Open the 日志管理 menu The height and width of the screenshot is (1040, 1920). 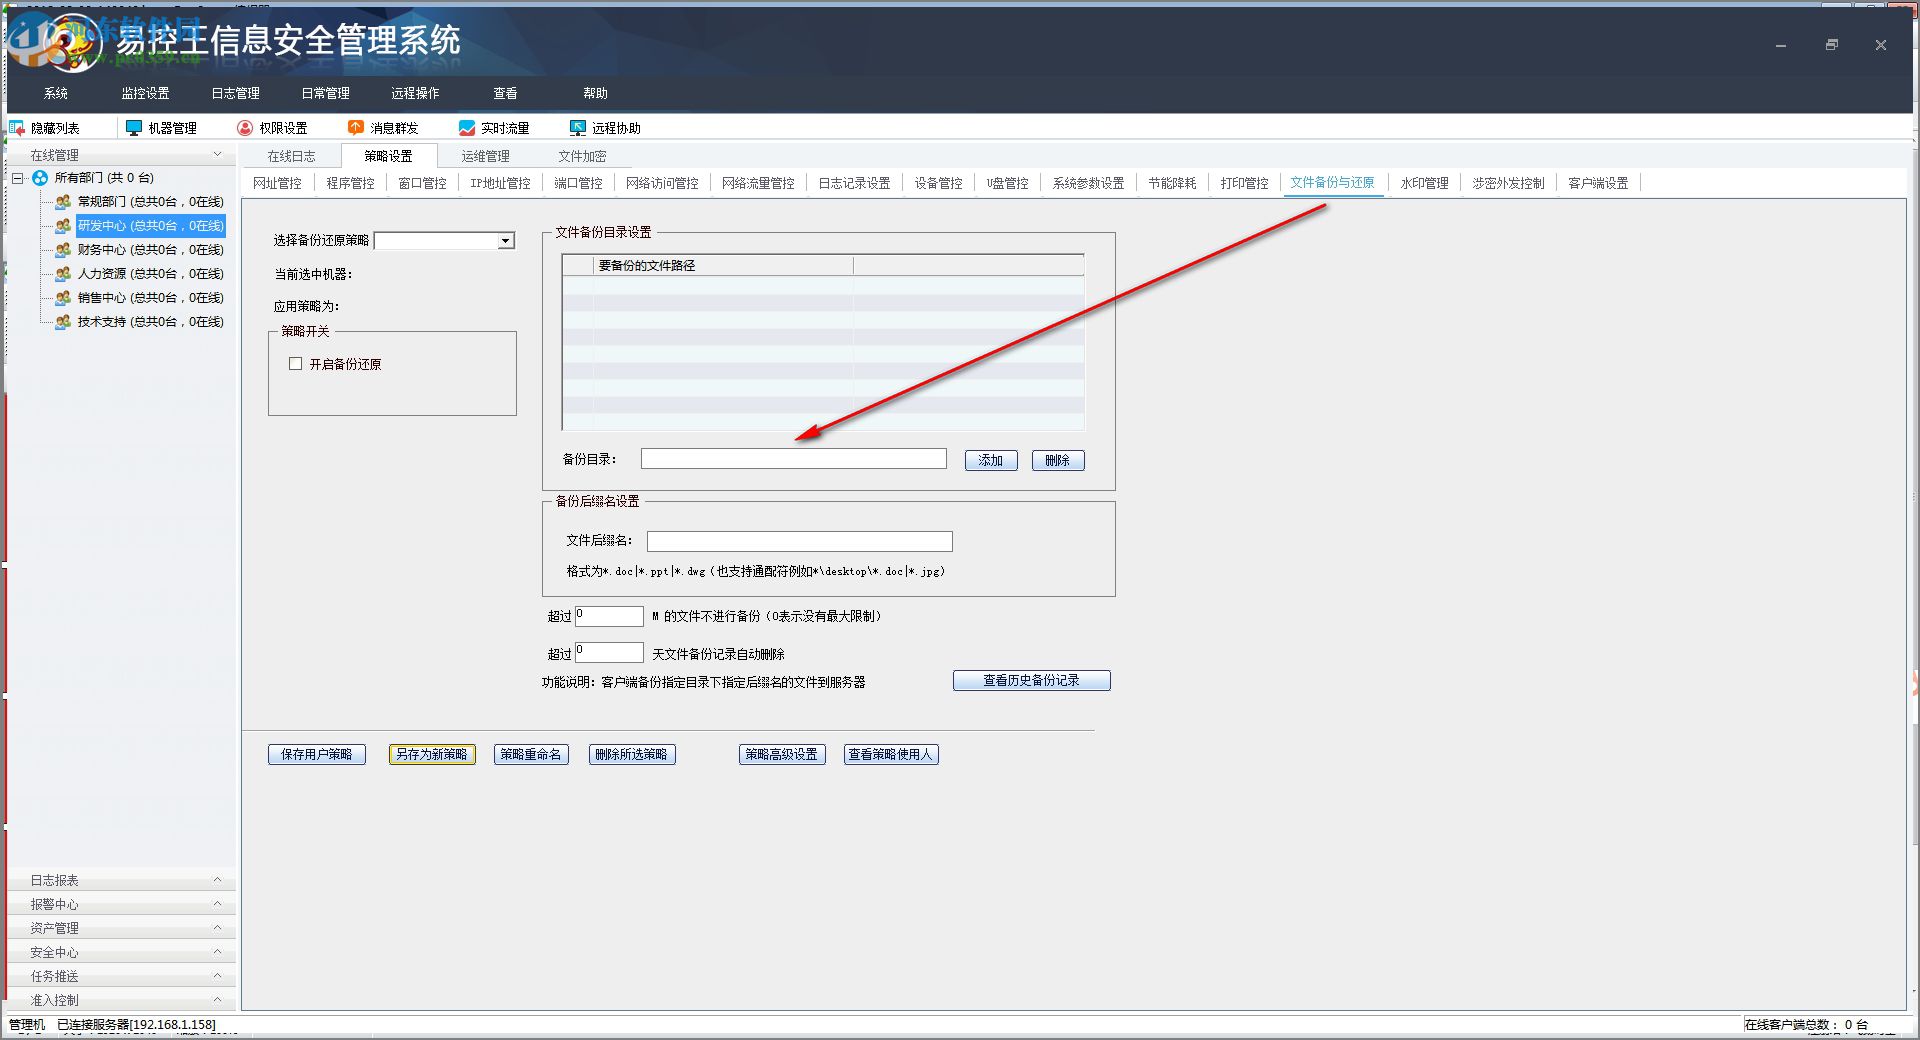[235, 93]
